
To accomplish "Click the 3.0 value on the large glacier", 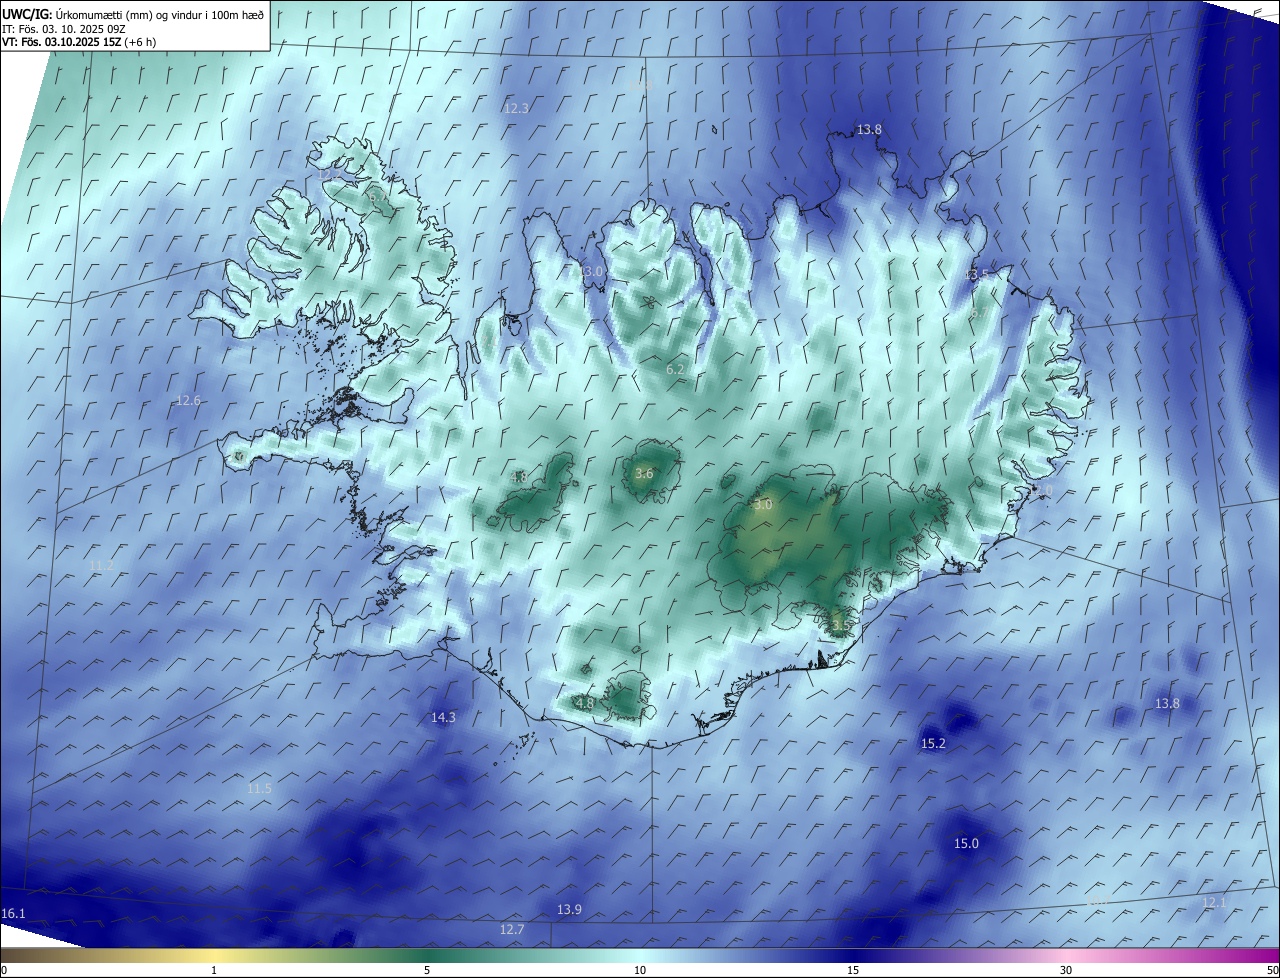I will pyautogui.click(x=763, y=505).
